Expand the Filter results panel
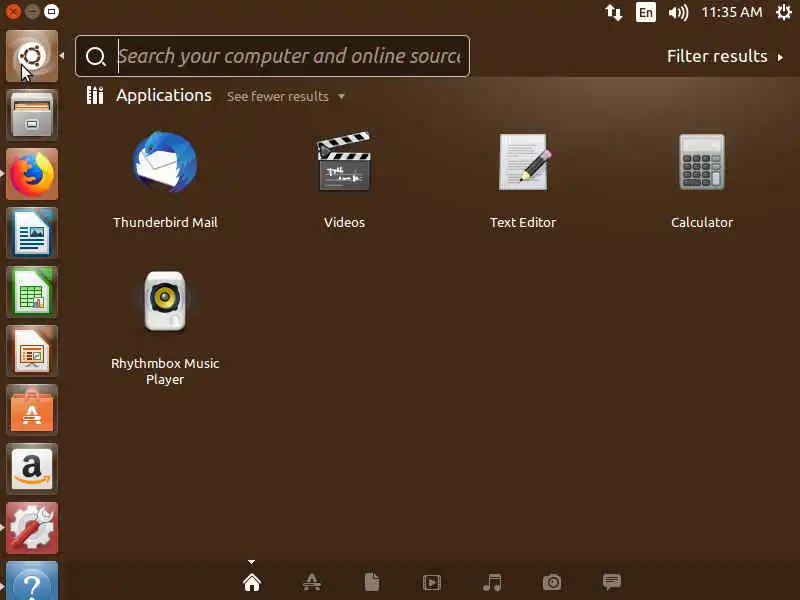 pyautogui.click(x=724, y=56)
